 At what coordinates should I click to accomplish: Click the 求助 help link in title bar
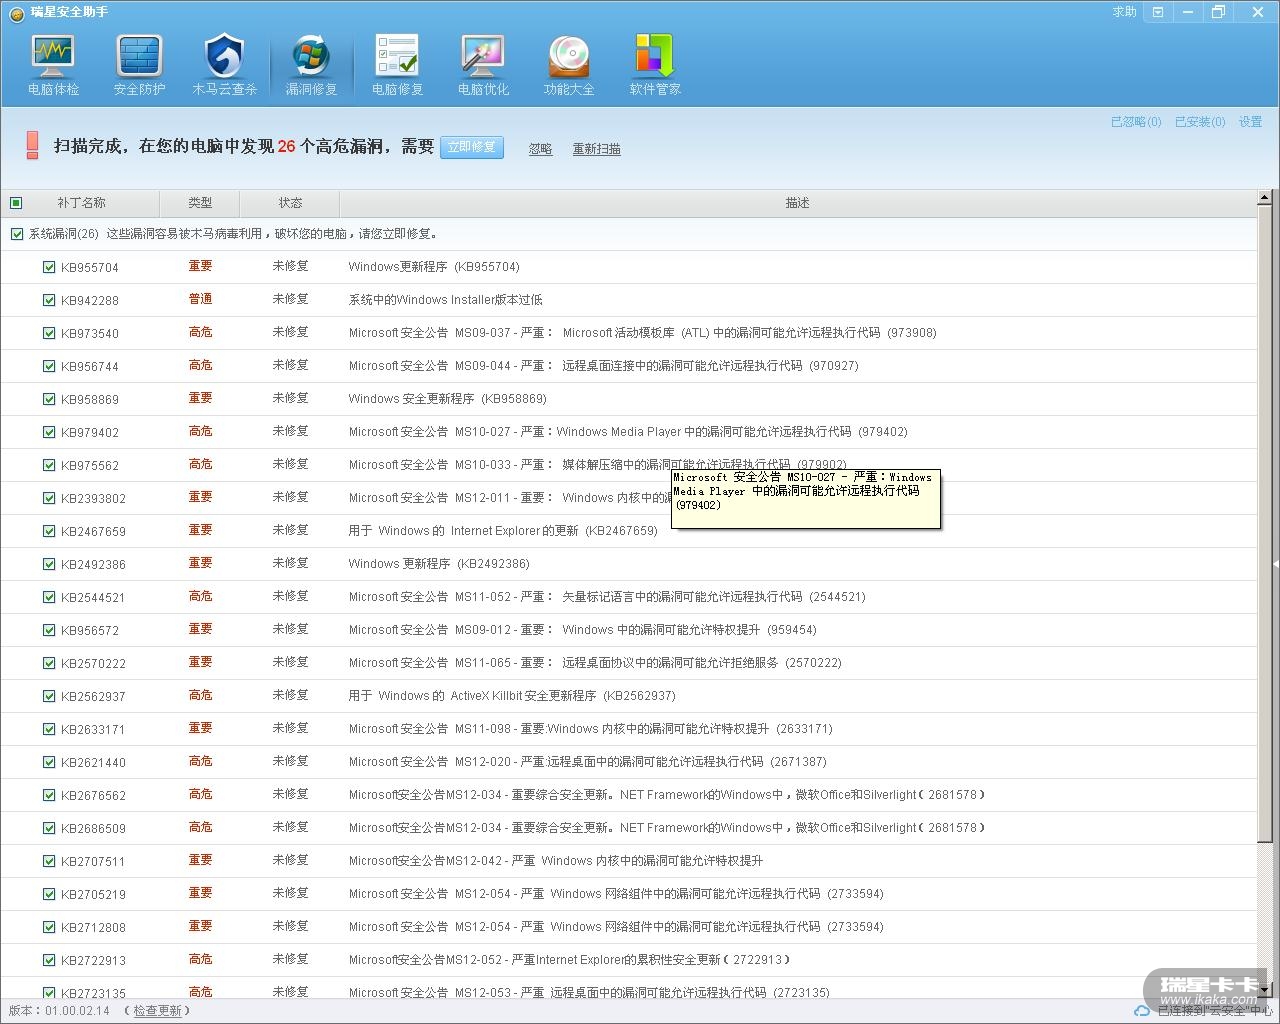(x=1125, y=12)
